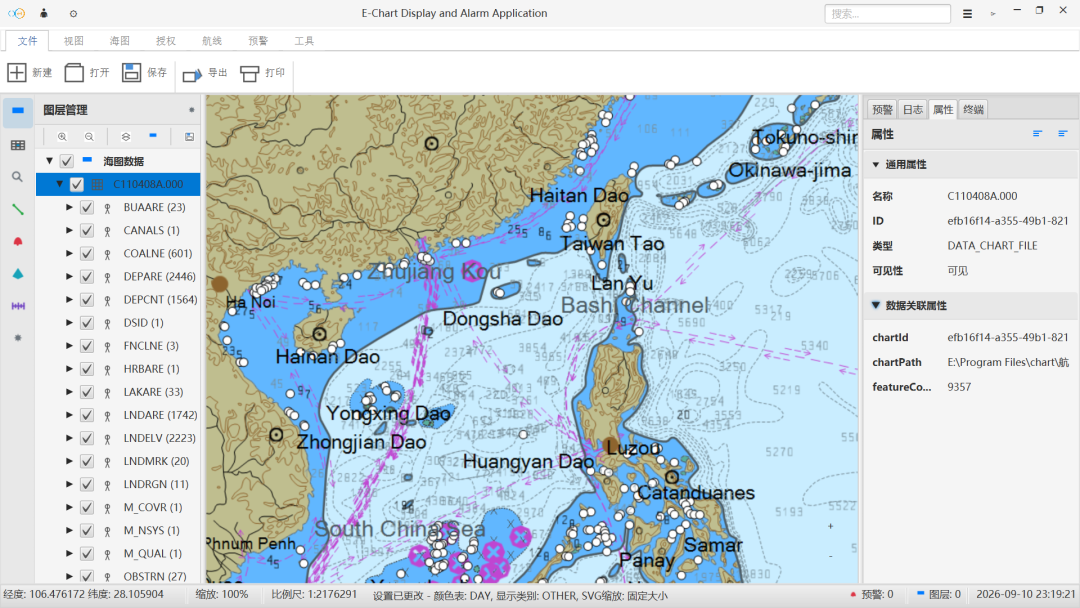This screenshot has height=608, width=1080.
Task: Open the gear settings in the 图层管理 header
Action: tap(191, 110)
